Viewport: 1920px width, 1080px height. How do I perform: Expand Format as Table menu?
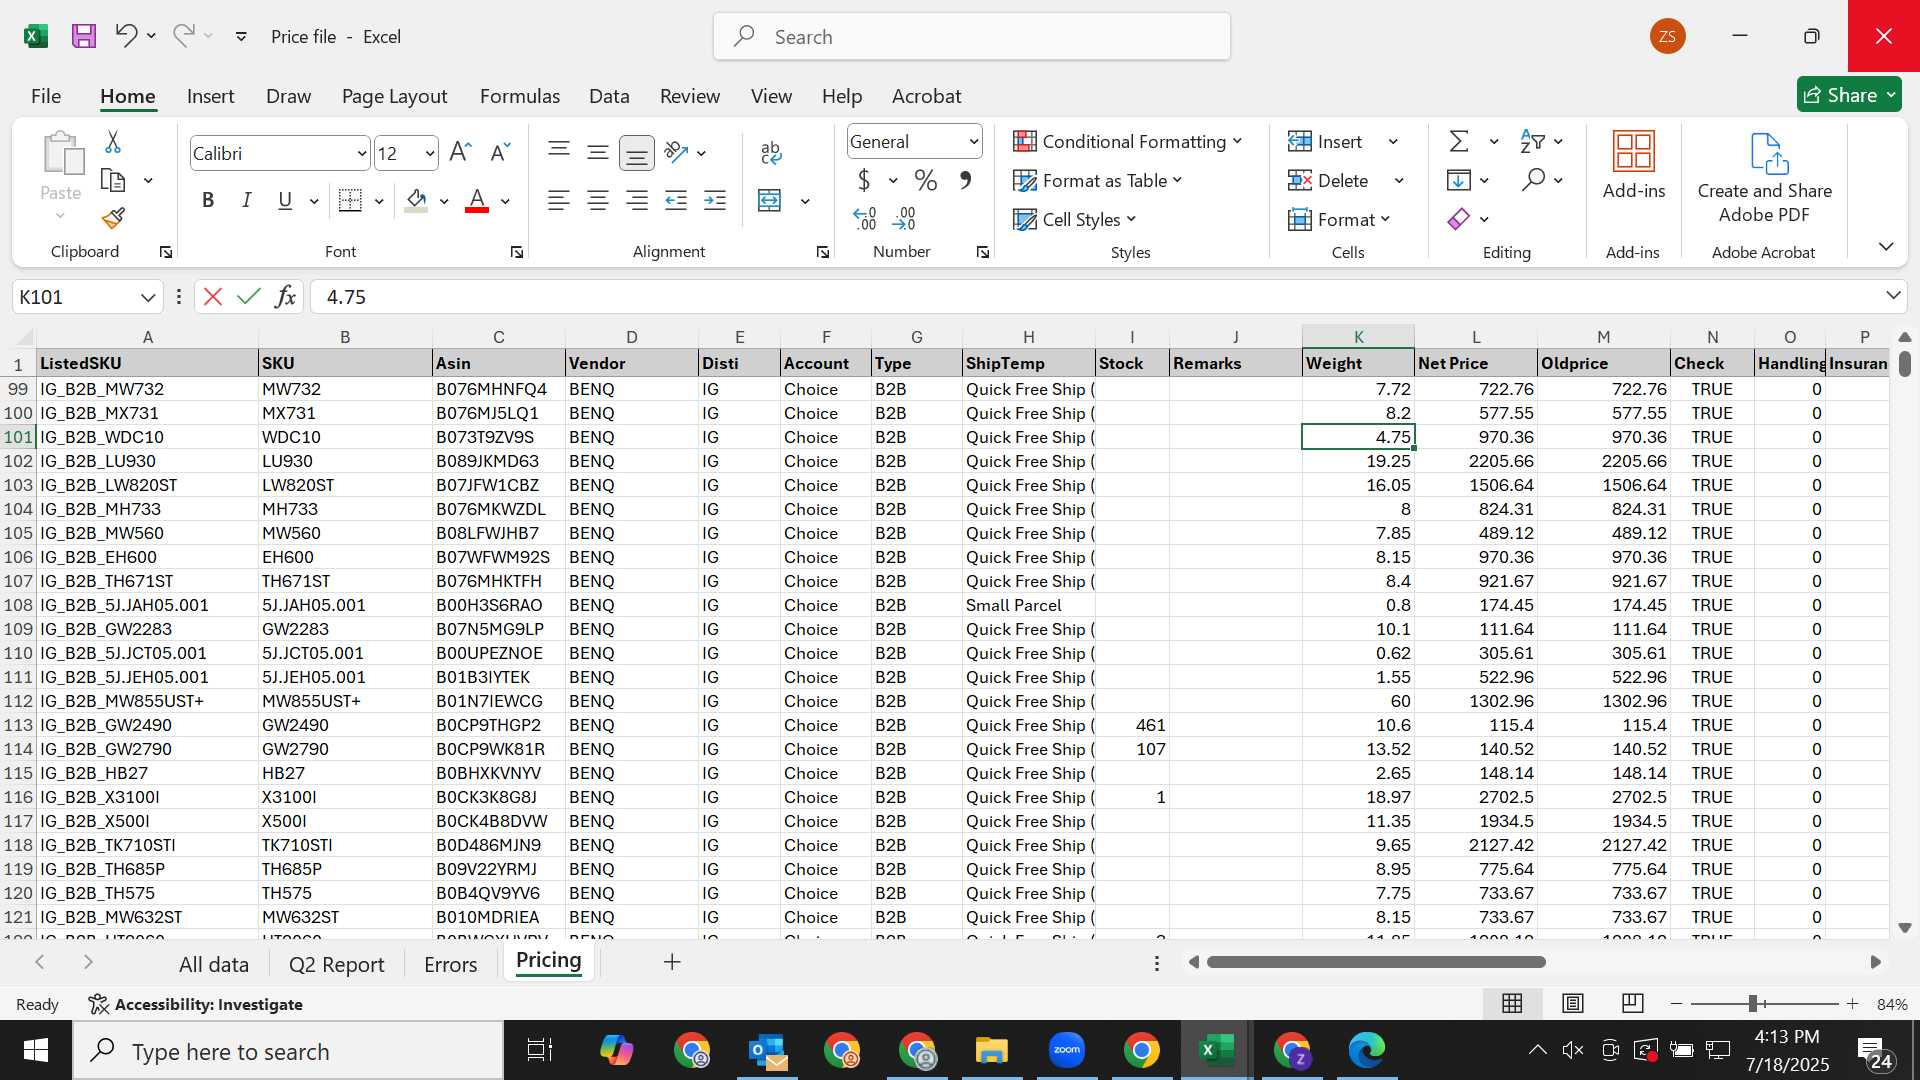tap(1097, 180)
